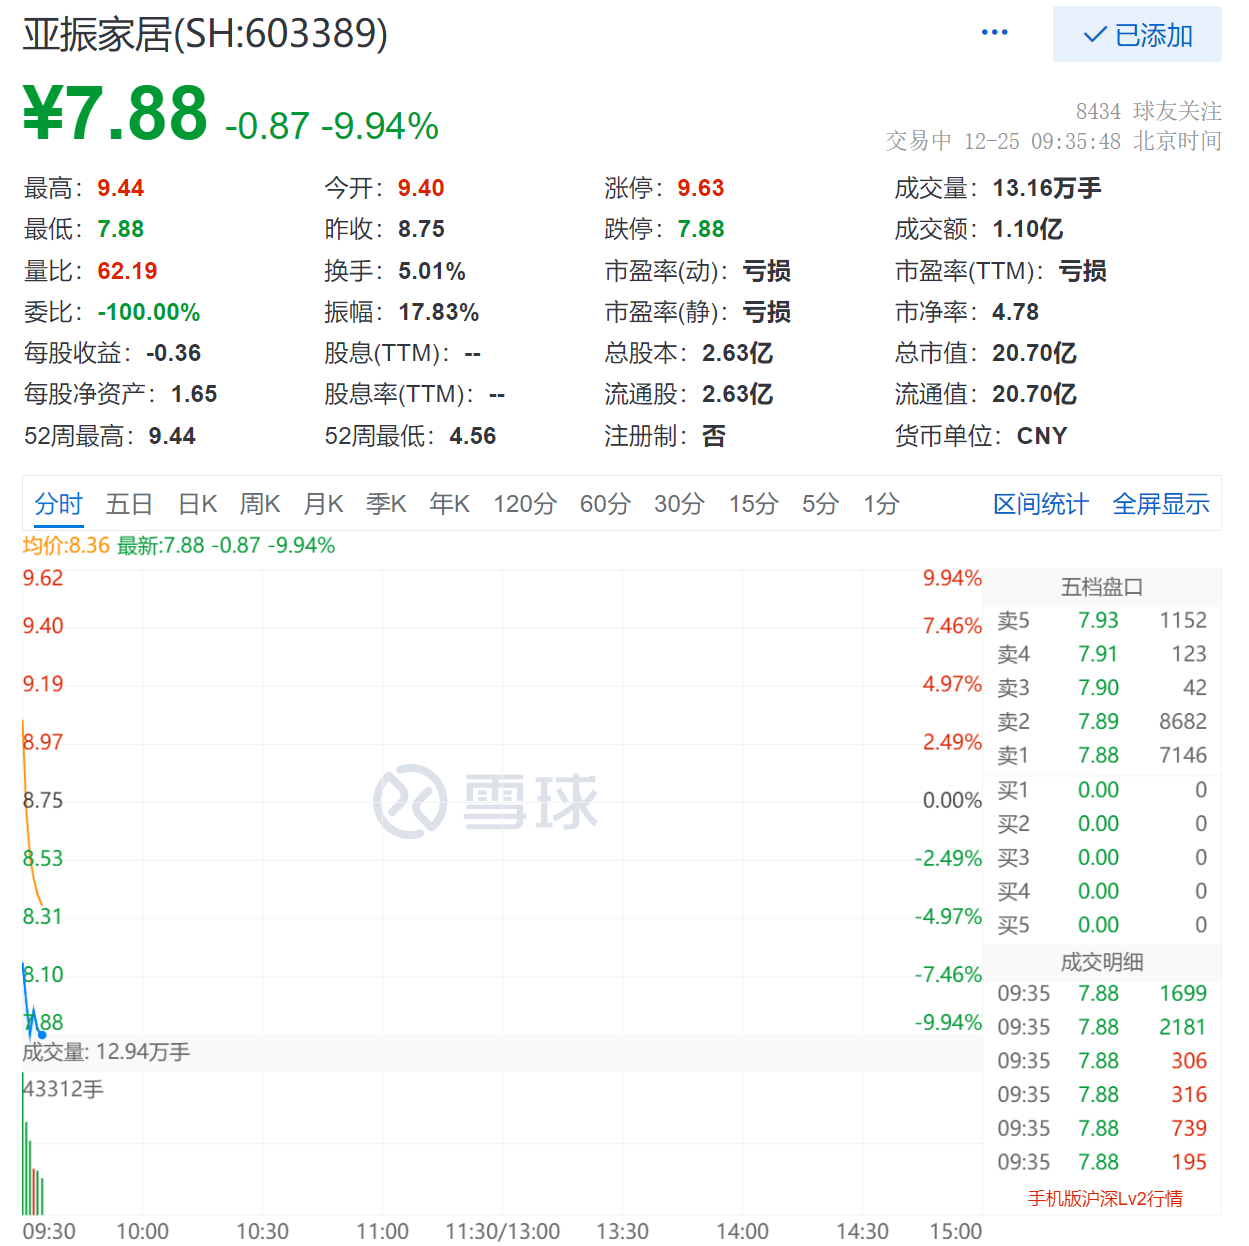
Task: Open the 60分 chart tab
Action: pos(605,504)
